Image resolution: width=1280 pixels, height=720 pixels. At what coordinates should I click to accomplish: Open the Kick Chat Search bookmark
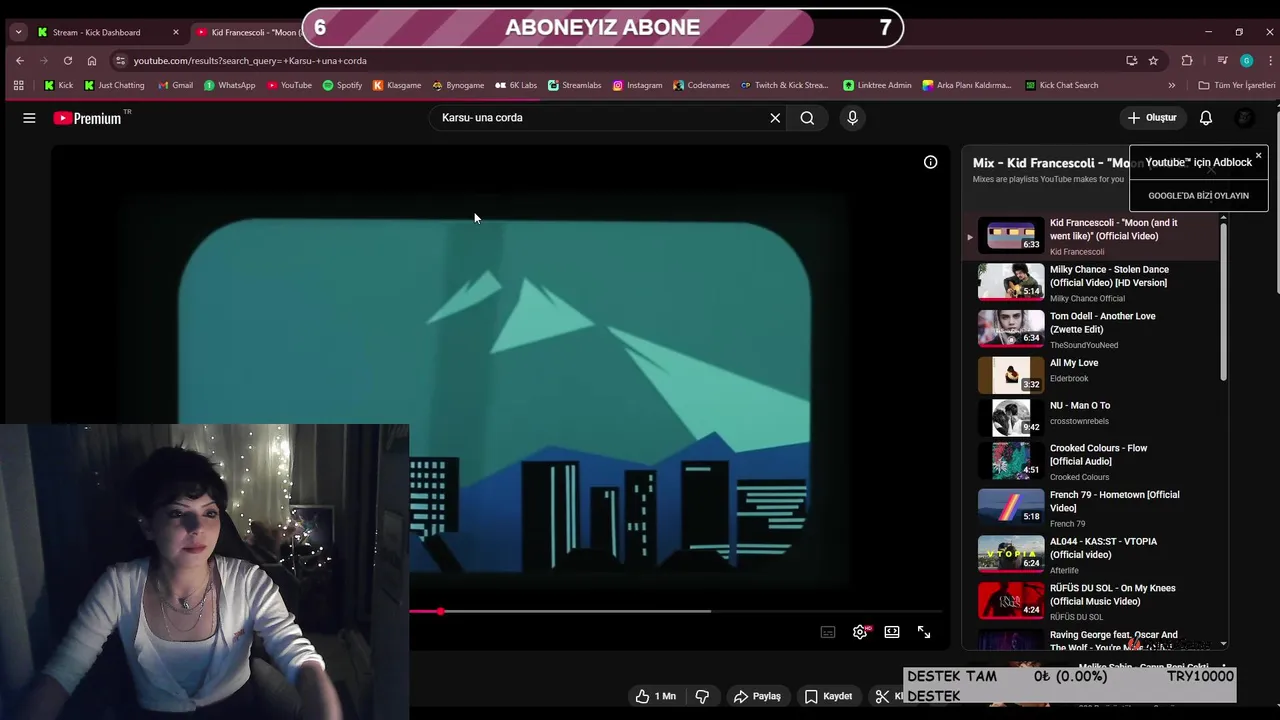coord(1061,85)
